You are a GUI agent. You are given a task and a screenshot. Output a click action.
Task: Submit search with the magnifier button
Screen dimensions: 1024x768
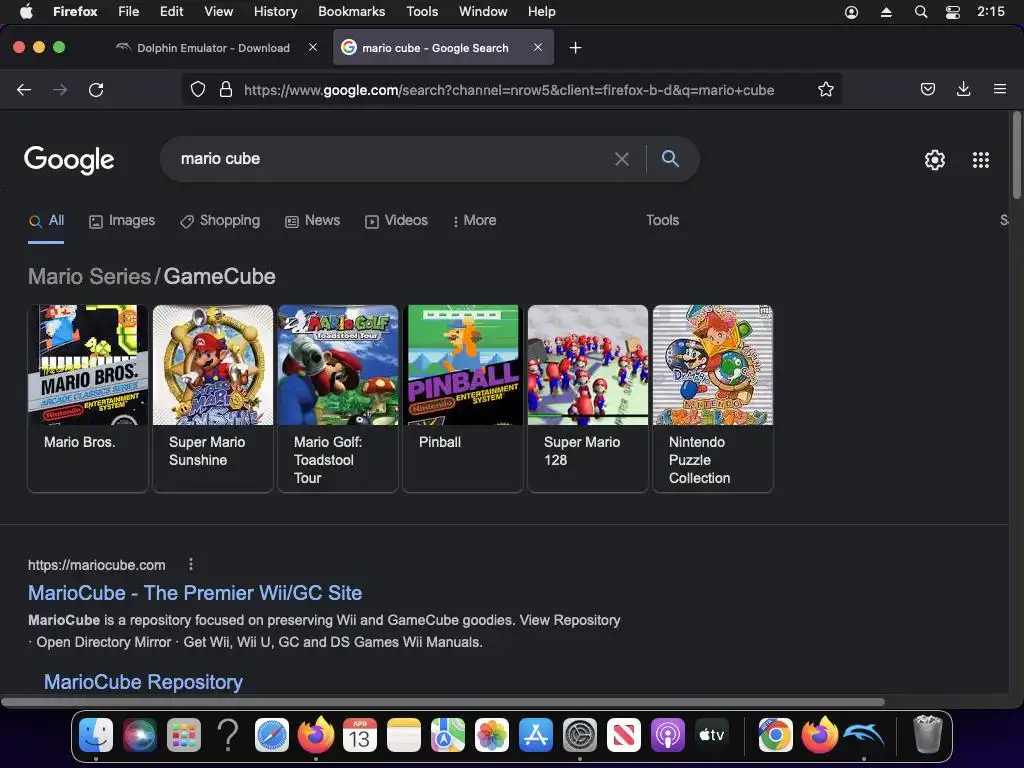(670, 159)
